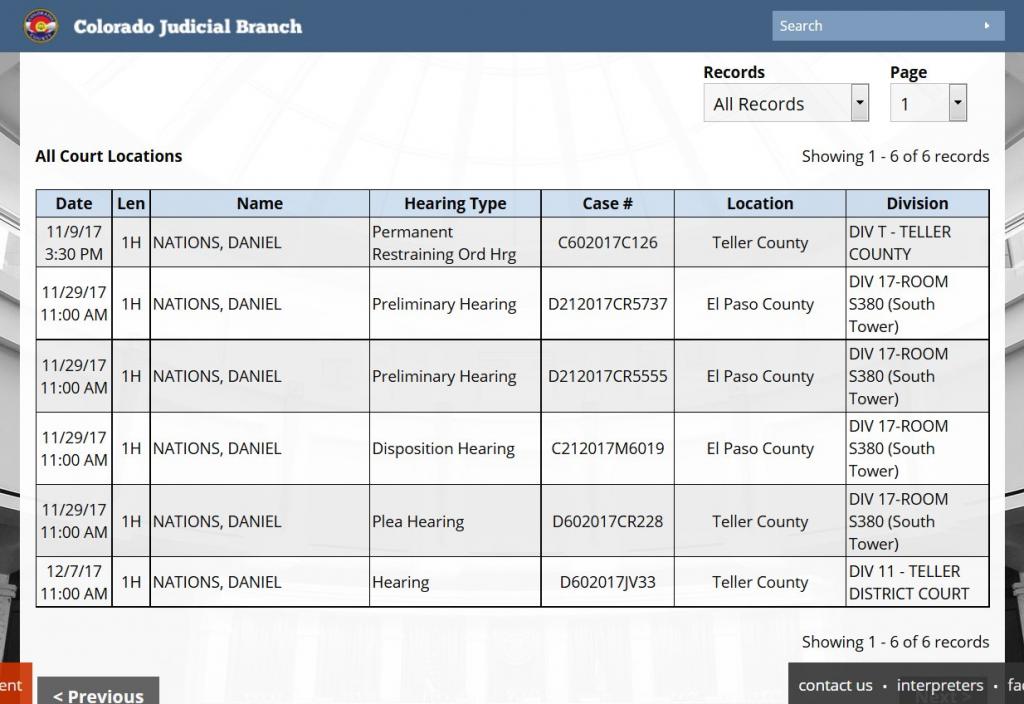The image size is (1024, 704).
Task: Select case number C602017C126 cell
Action: pyautogui.click(x=607, y=242)
